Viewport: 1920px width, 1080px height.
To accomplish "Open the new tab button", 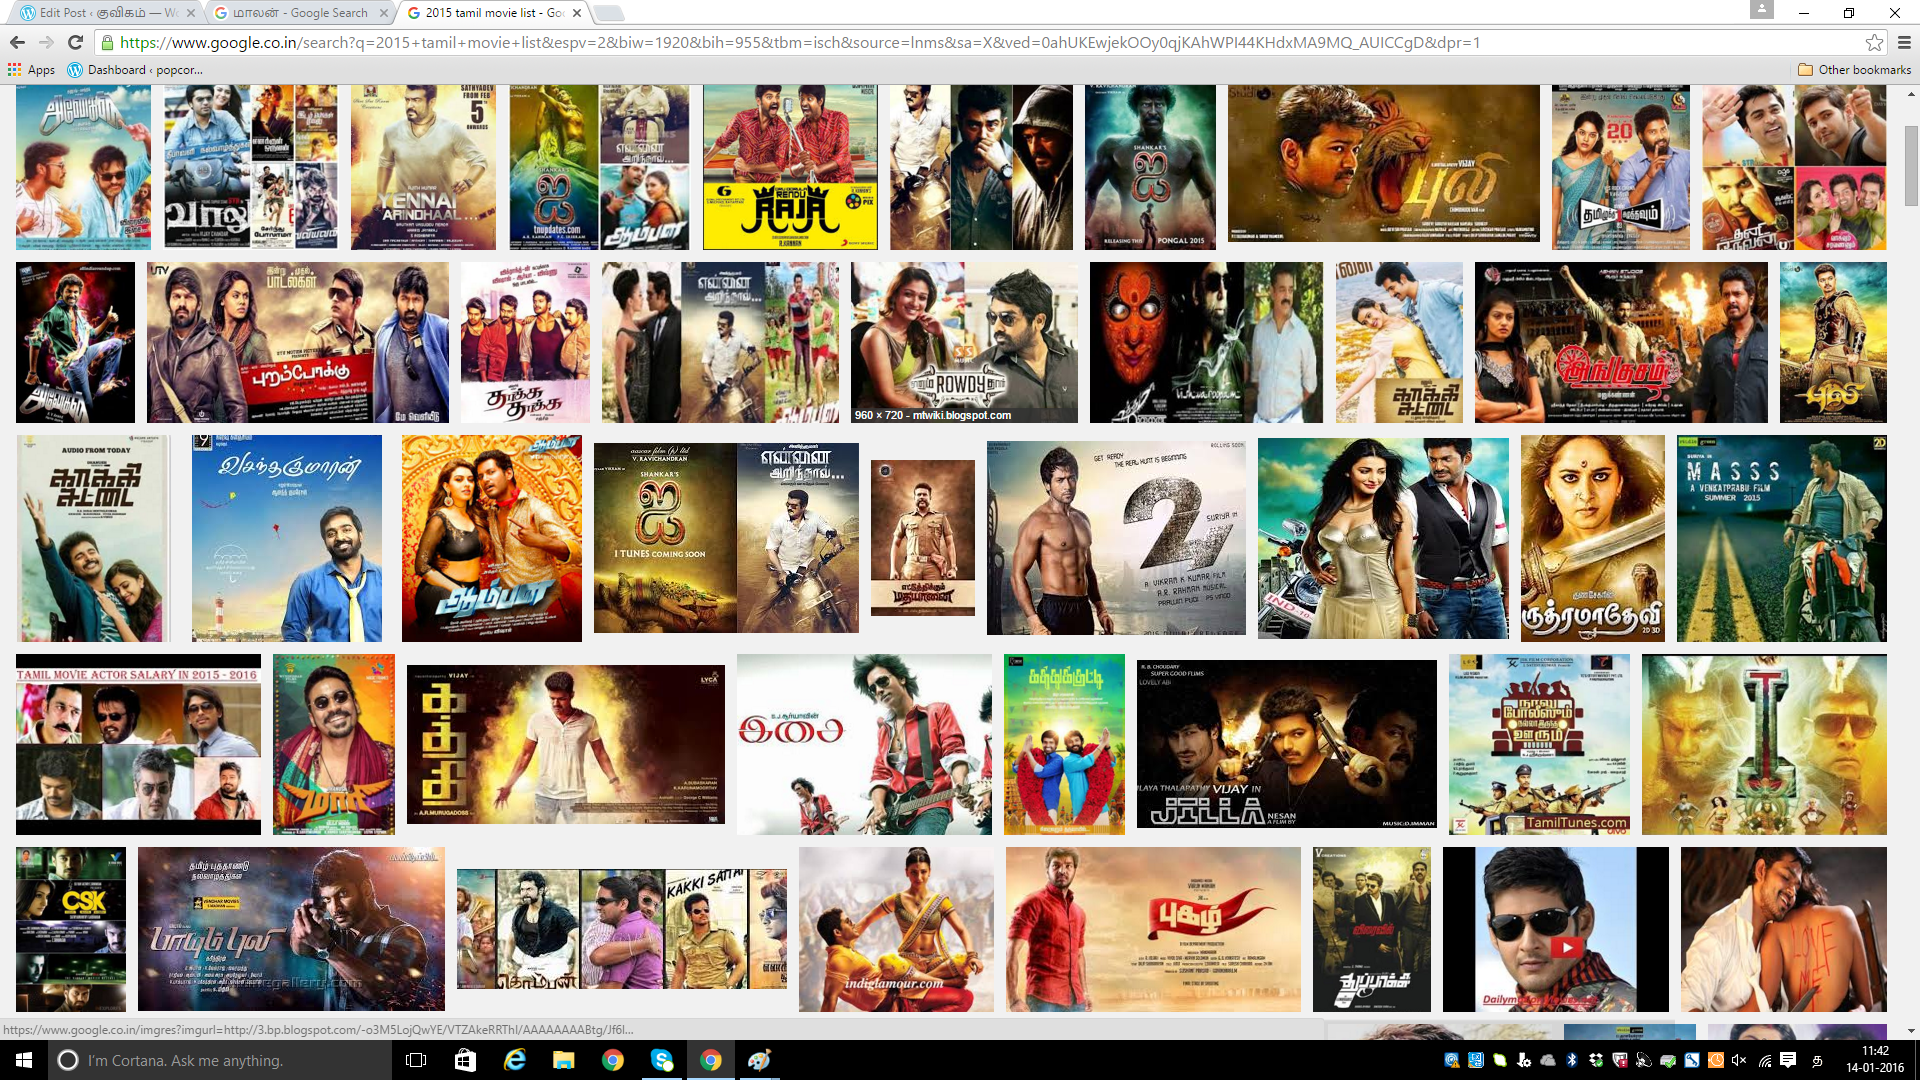I will [x=608, y=13].
